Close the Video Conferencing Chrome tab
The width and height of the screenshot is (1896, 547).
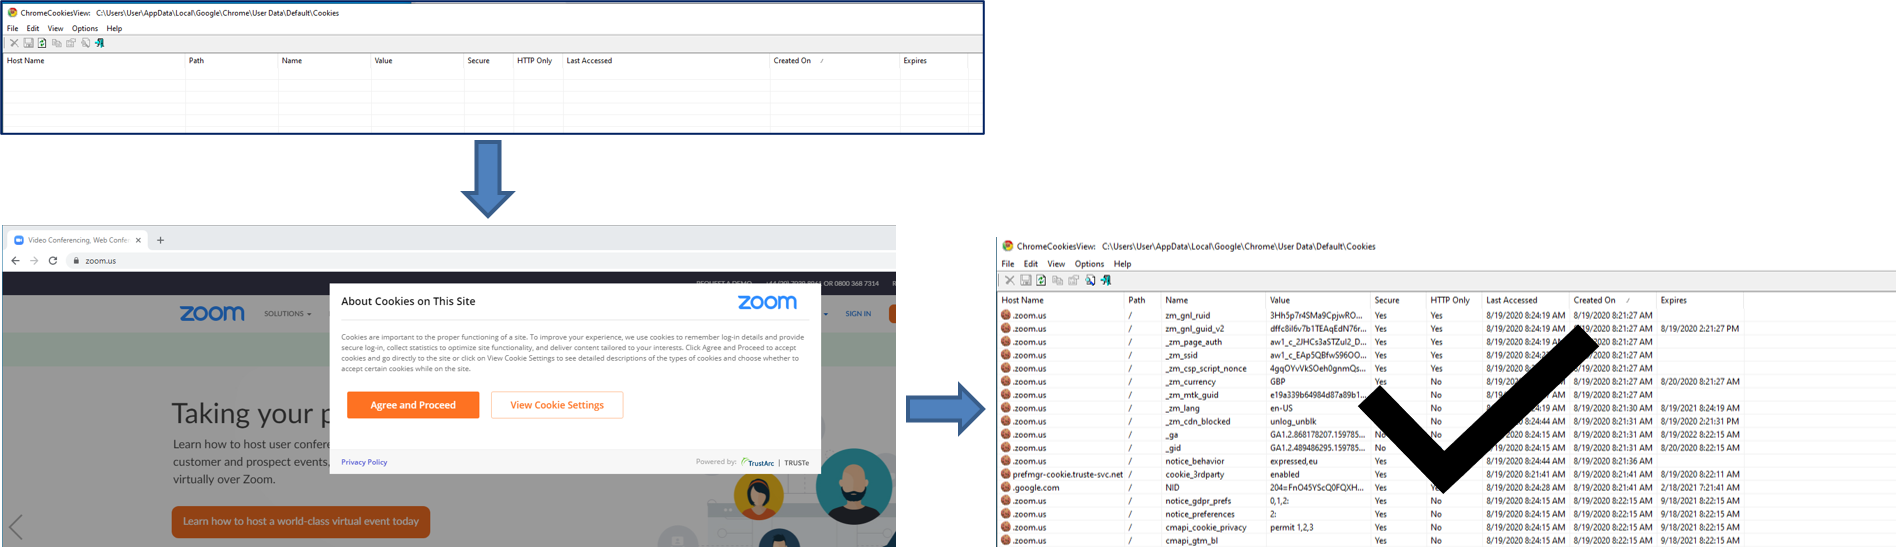tap(138, 240)
